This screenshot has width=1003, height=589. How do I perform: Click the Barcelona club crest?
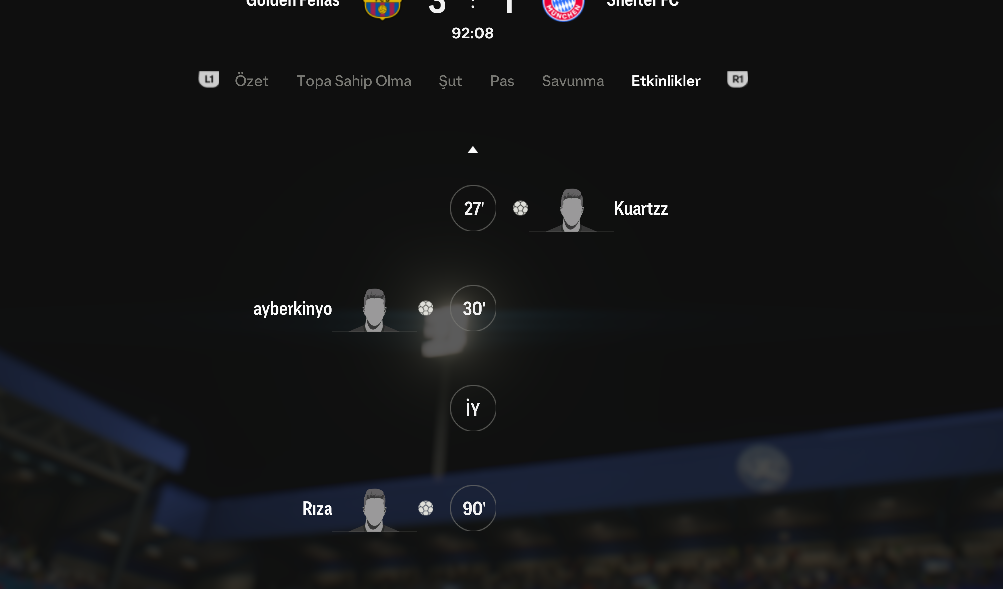tap(382, 9)
